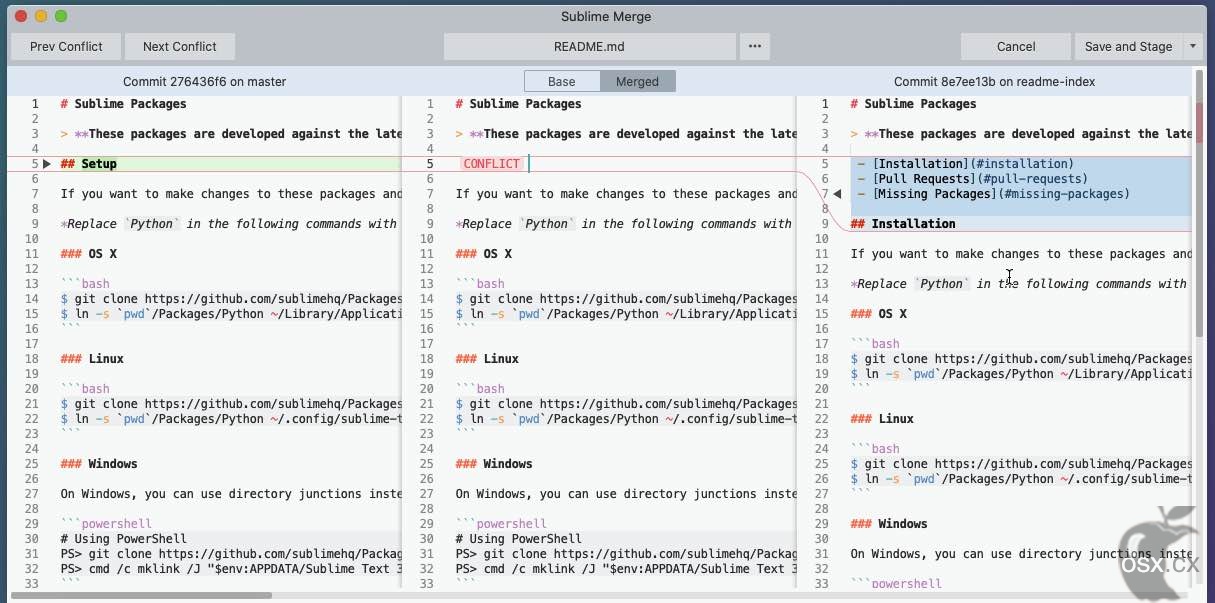Open the README.md file selector
Viewport: 1215px width, 603px height.
590,46
